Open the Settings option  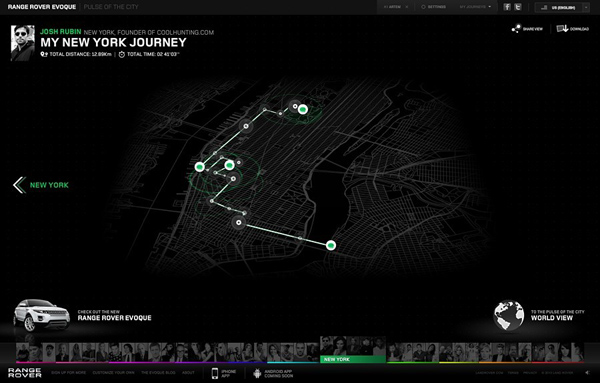point(434,7)
